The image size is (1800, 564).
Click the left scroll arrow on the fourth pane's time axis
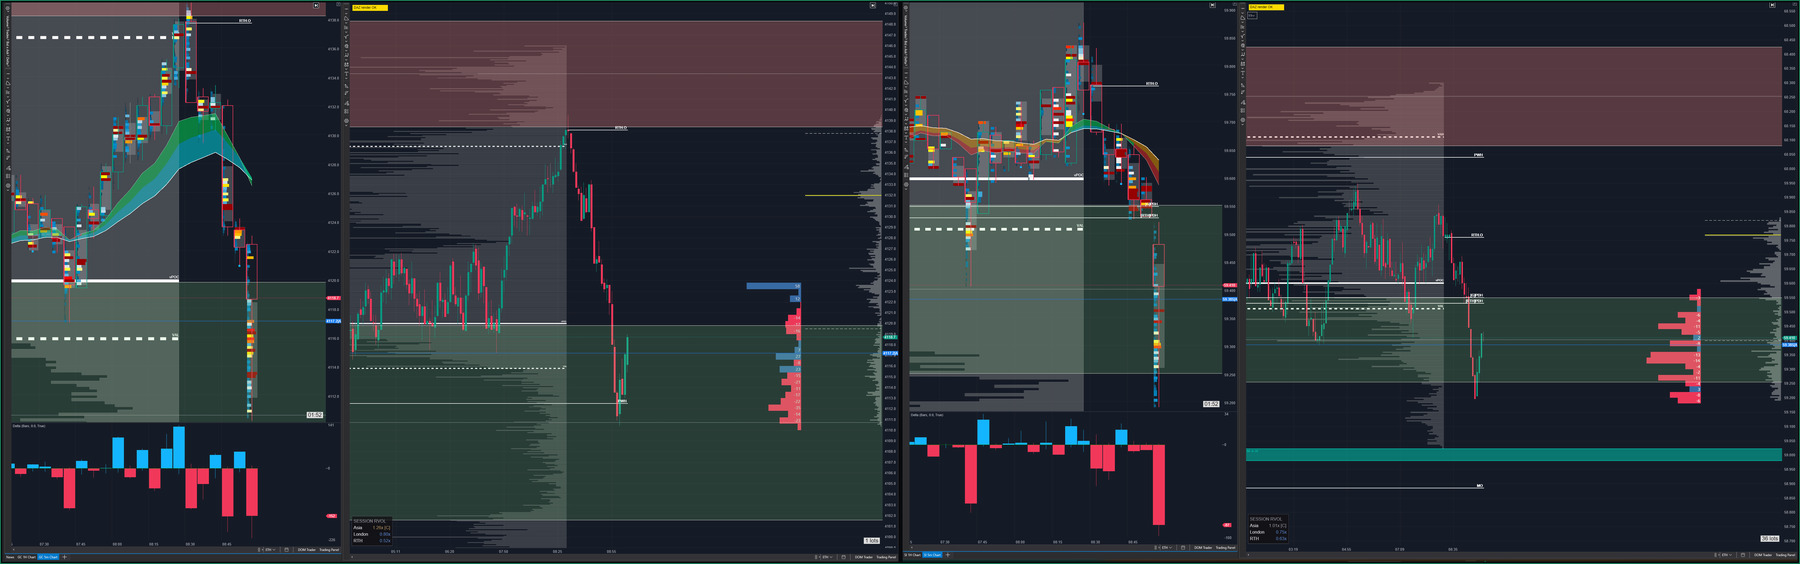pos(1248,555)
